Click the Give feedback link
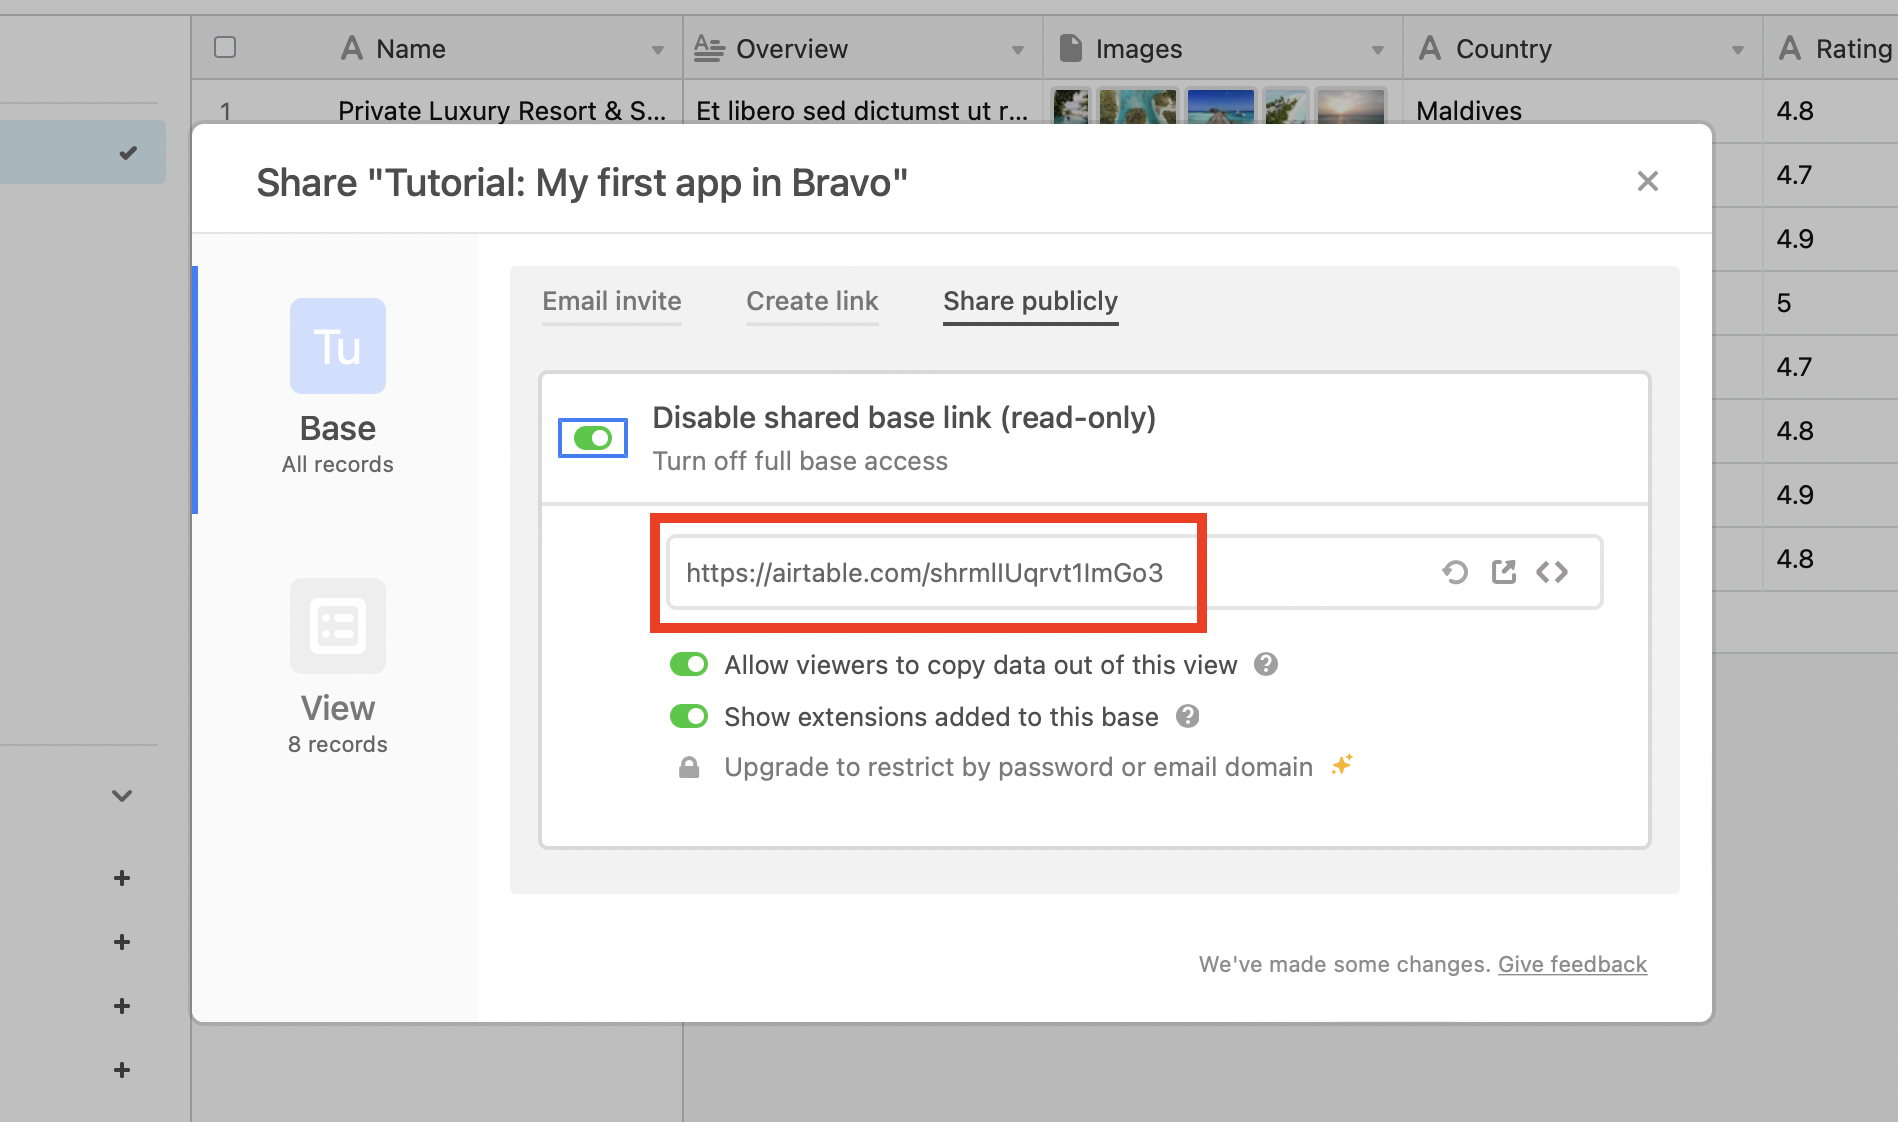This screenshot has width=1898, height=1122. click(1572, 964)
